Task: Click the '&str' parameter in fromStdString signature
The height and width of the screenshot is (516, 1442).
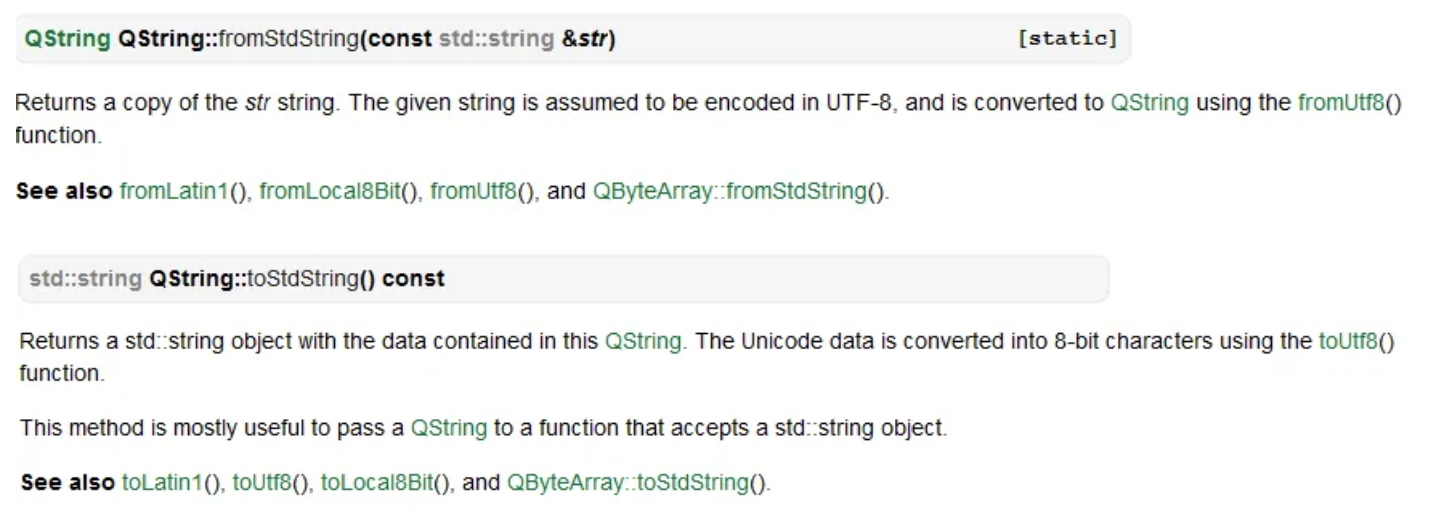Action: tap(585, 39)
